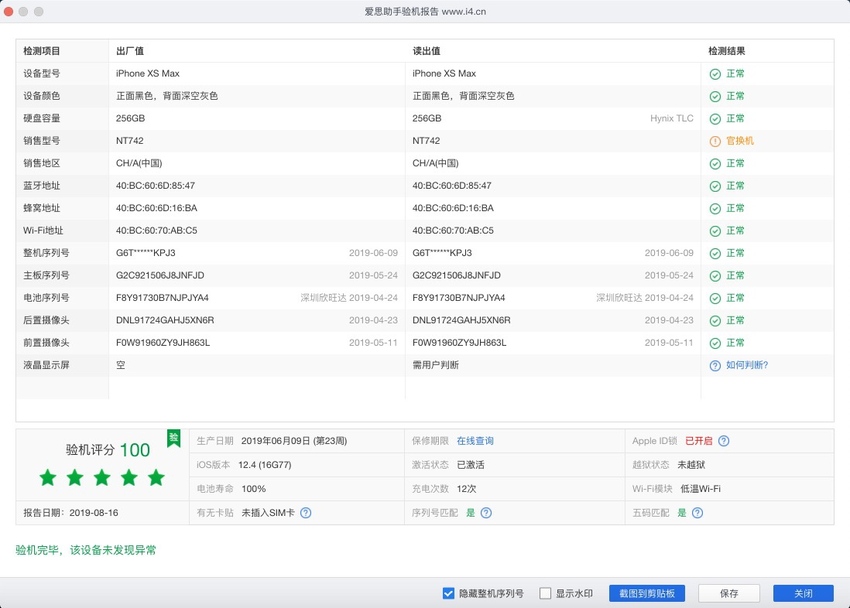Click the 256GB 出厂值 cell

click(x=131, y=119)
